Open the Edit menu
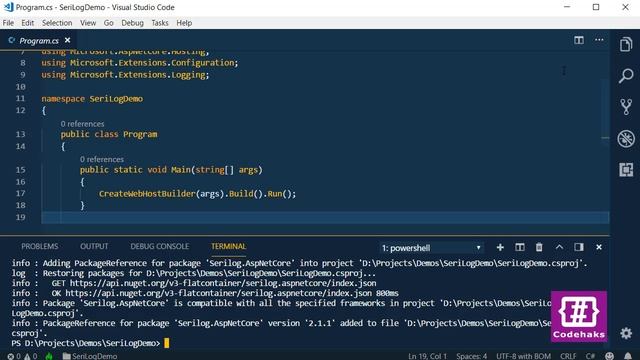 (x=27, y=23)
